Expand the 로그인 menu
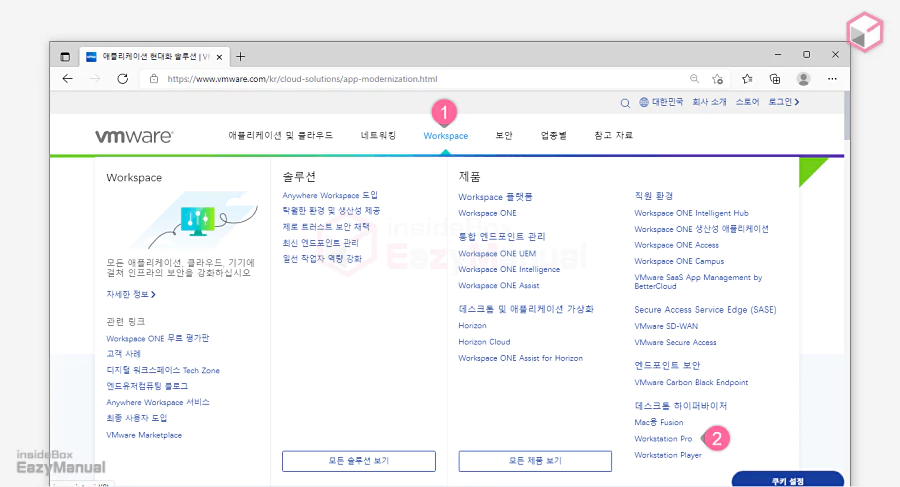This screenshot has height=487, width=900. [783, 102]
